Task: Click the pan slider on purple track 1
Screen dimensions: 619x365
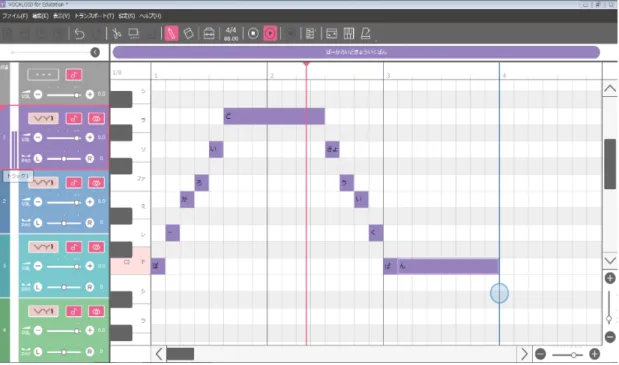Action: click(64, 159)
